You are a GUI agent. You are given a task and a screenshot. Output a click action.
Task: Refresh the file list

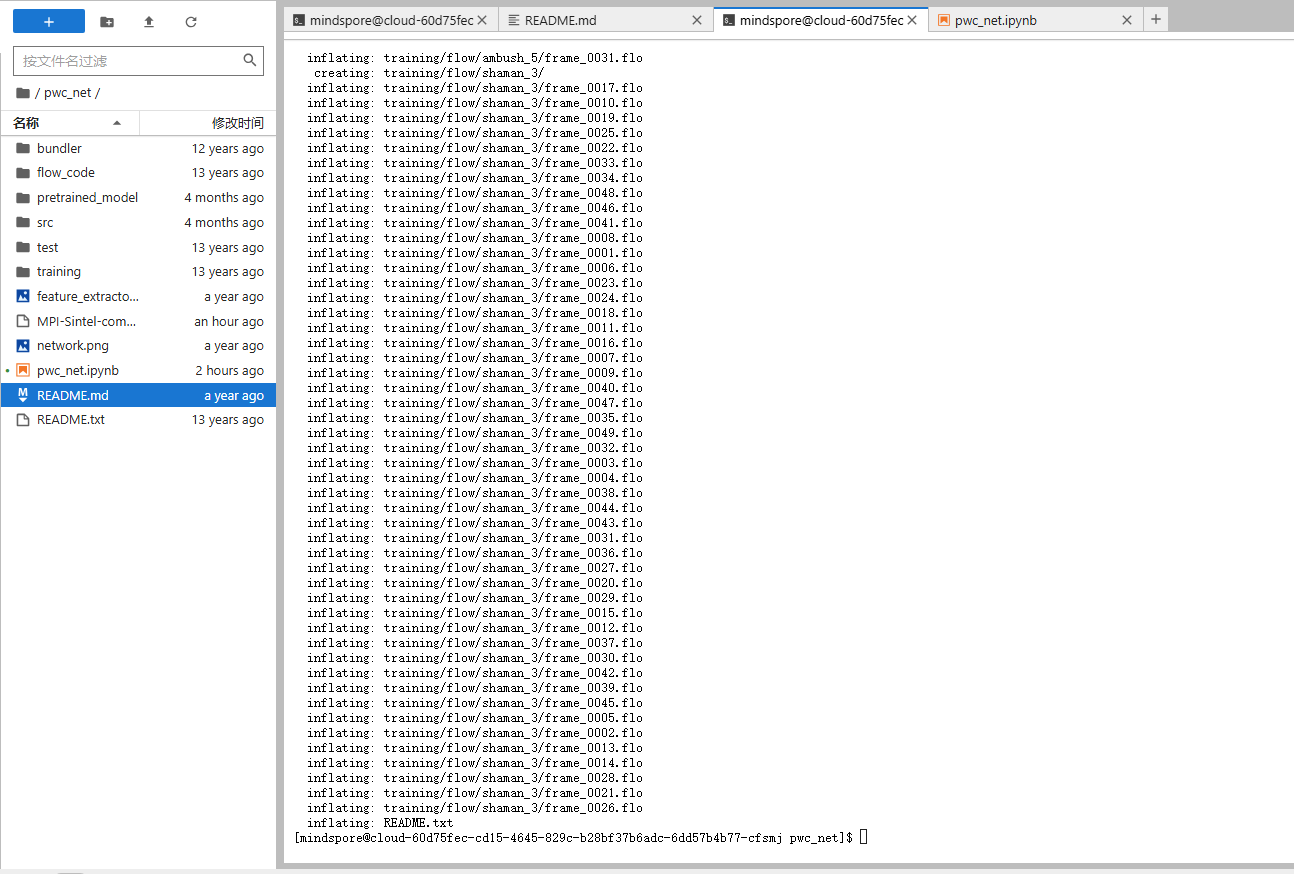click(x=190, y=21)
